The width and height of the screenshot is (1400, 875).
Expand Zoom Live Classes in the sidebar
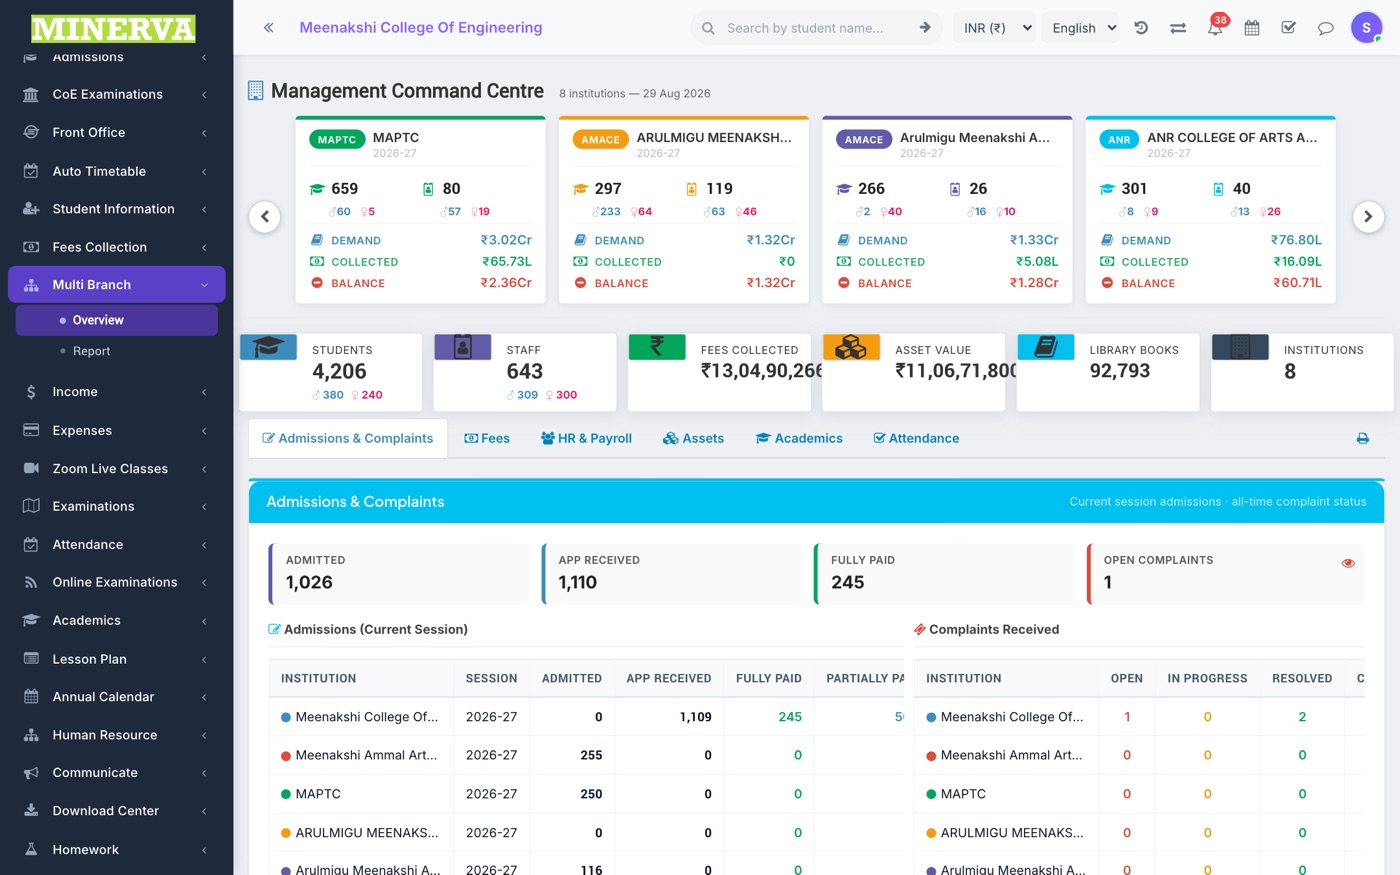click(116, 468)
